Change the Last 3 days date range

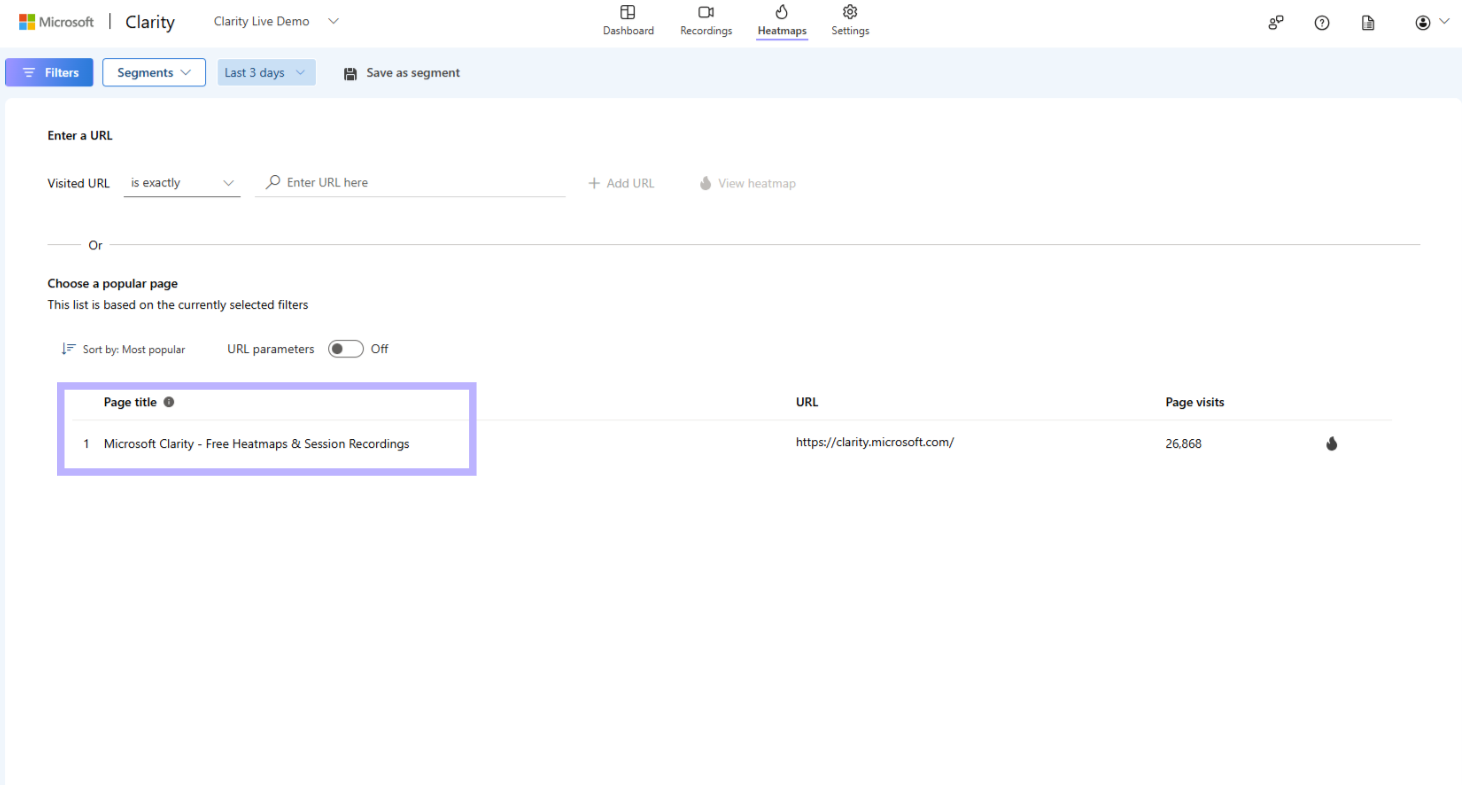click(x=266, y=72)
